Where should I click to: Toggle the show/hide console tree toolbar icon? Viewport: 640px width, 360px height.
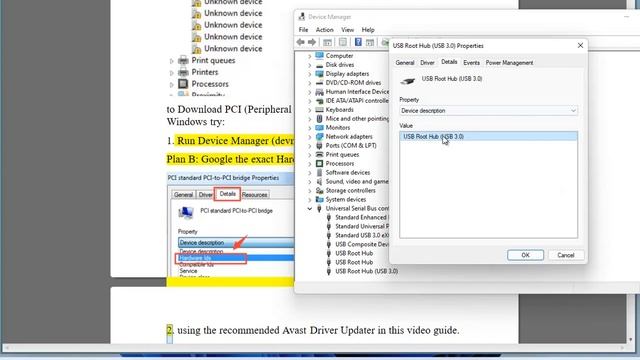tap(327, 42)
